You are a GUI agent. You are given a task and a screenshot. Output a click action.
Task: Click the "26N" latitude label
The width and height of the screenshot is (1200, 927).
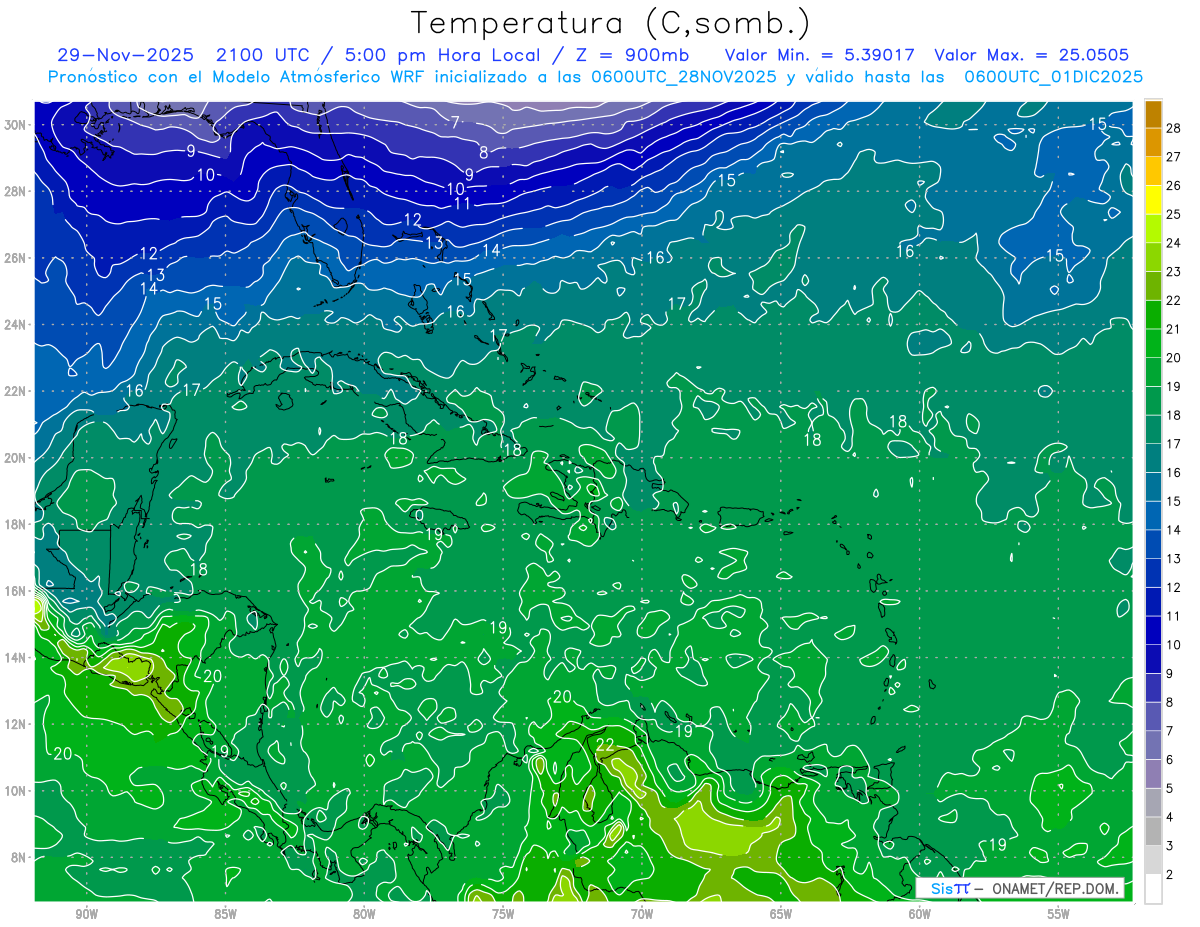17,258
